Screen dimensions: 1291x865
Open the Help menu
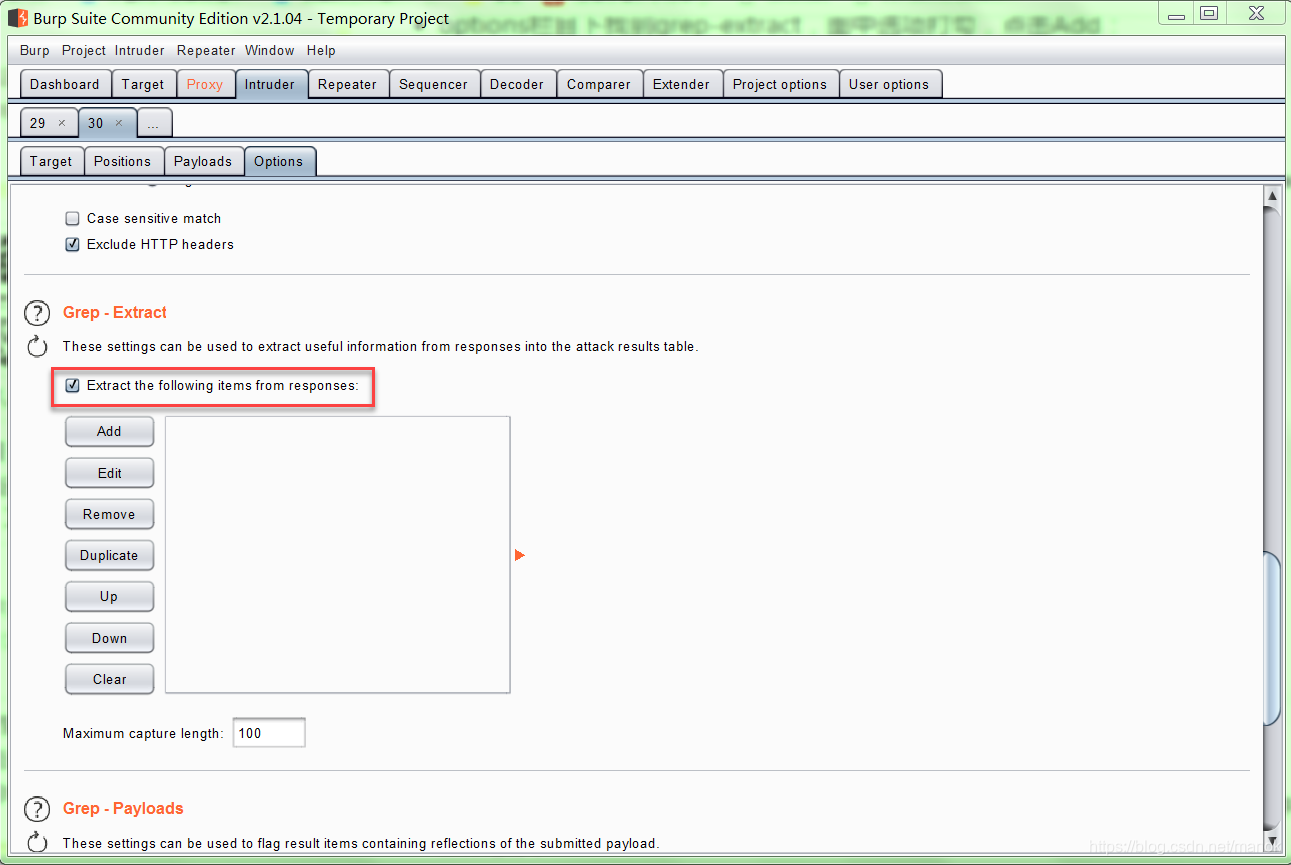(321, 50)
